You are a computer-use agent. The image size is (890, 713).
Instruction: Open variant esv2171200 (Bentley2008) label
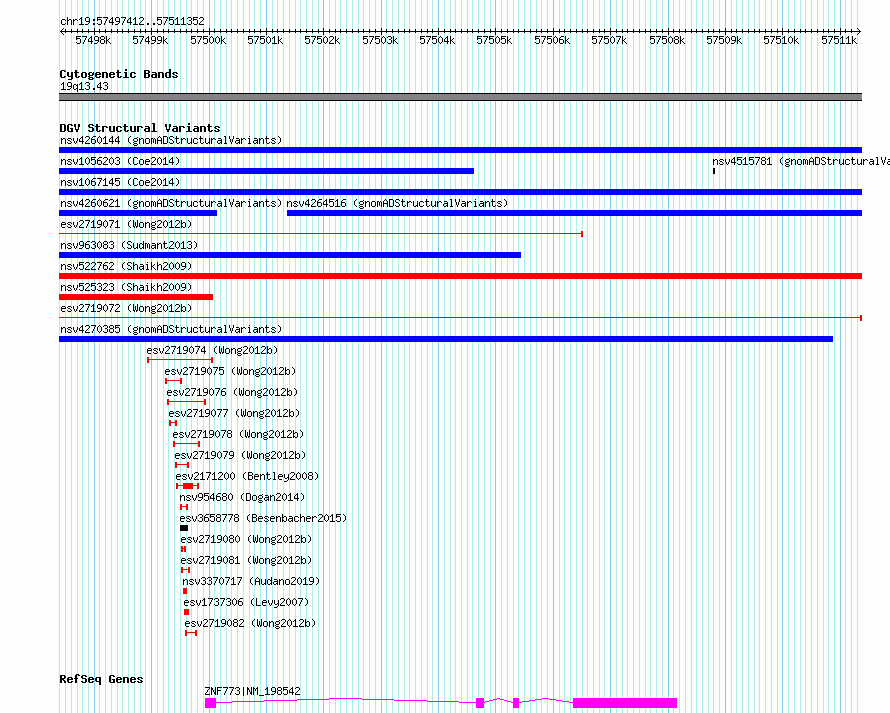pyautogui.click(x=247, y=476)
